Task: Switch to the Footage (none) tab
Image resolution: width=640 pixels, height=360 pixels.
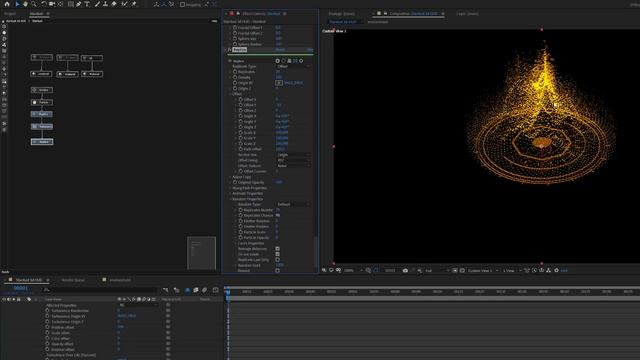Action: pos(341,14)
